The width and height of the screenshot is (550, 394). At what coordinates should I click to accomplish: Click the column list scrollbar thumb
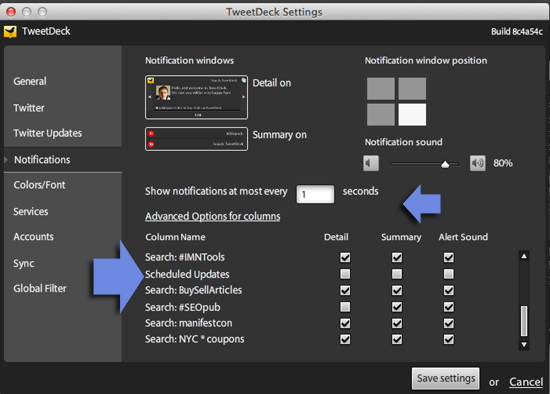pos(524,321)
